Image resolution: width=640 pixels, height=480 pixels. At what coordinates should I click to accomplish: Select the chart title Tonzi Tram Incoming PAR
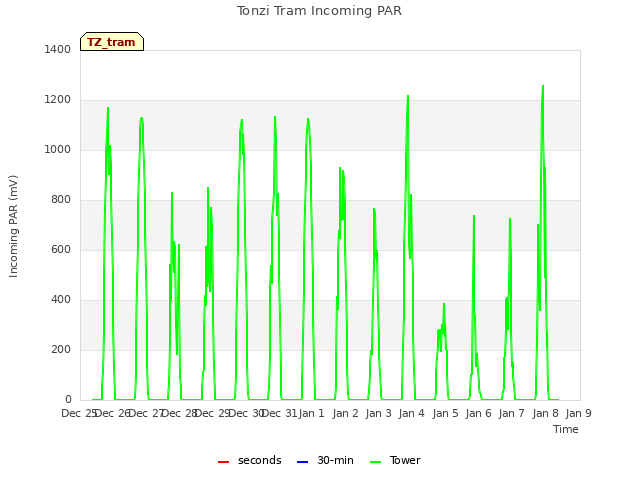click(319, 11)
